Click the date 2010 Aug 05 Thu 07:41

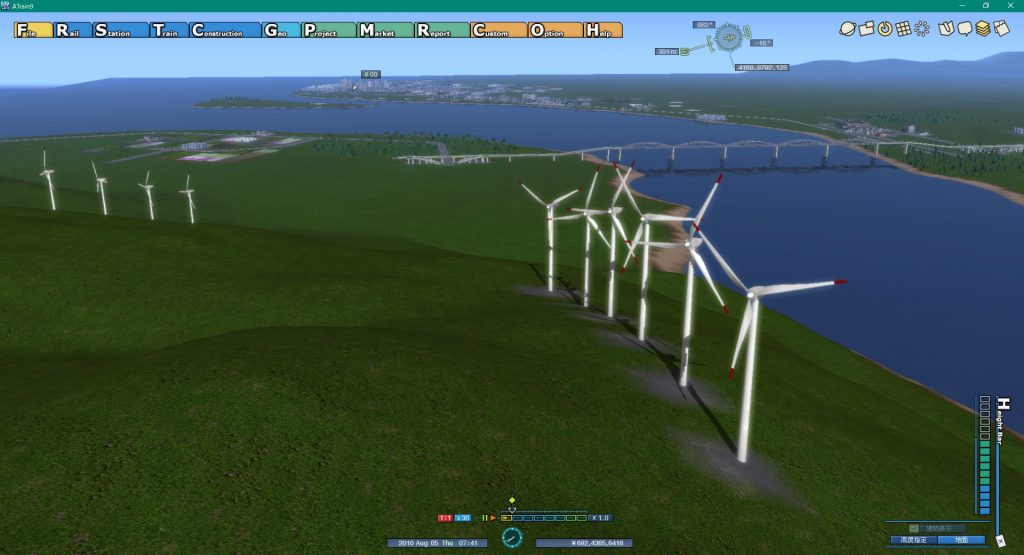click(x=438, y=543)
